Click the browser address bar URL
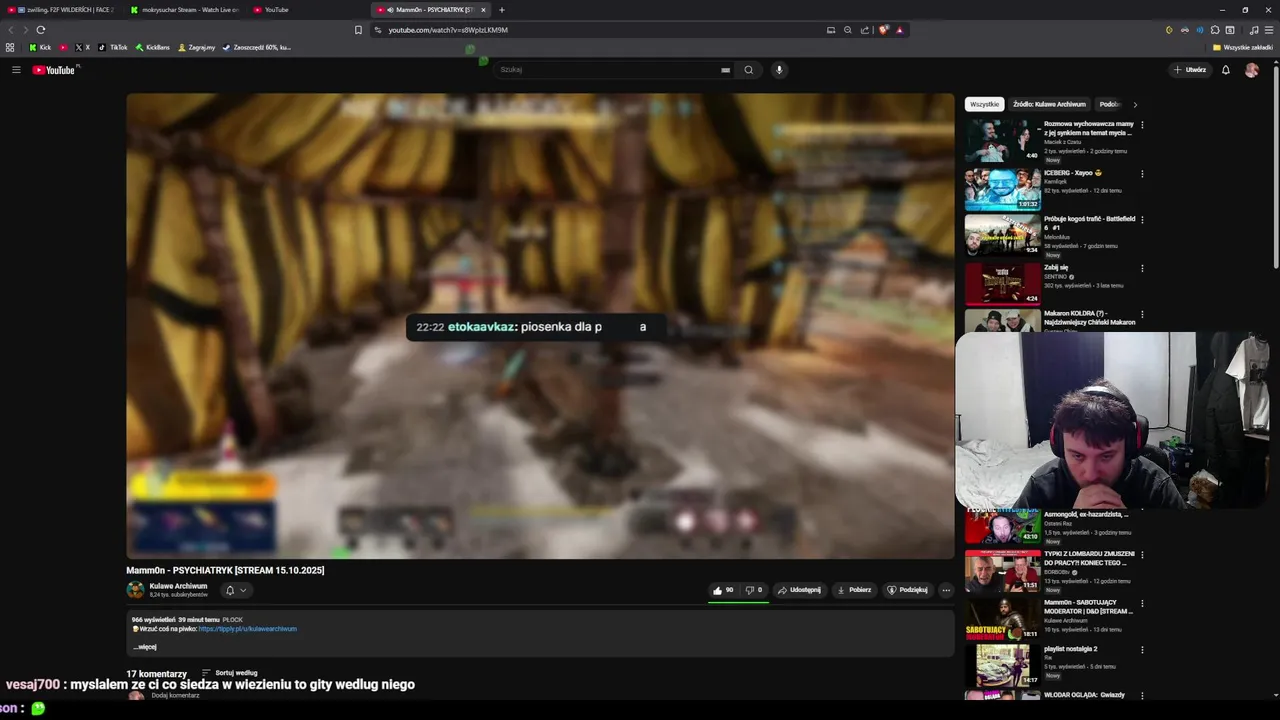 tap(448, 30)
